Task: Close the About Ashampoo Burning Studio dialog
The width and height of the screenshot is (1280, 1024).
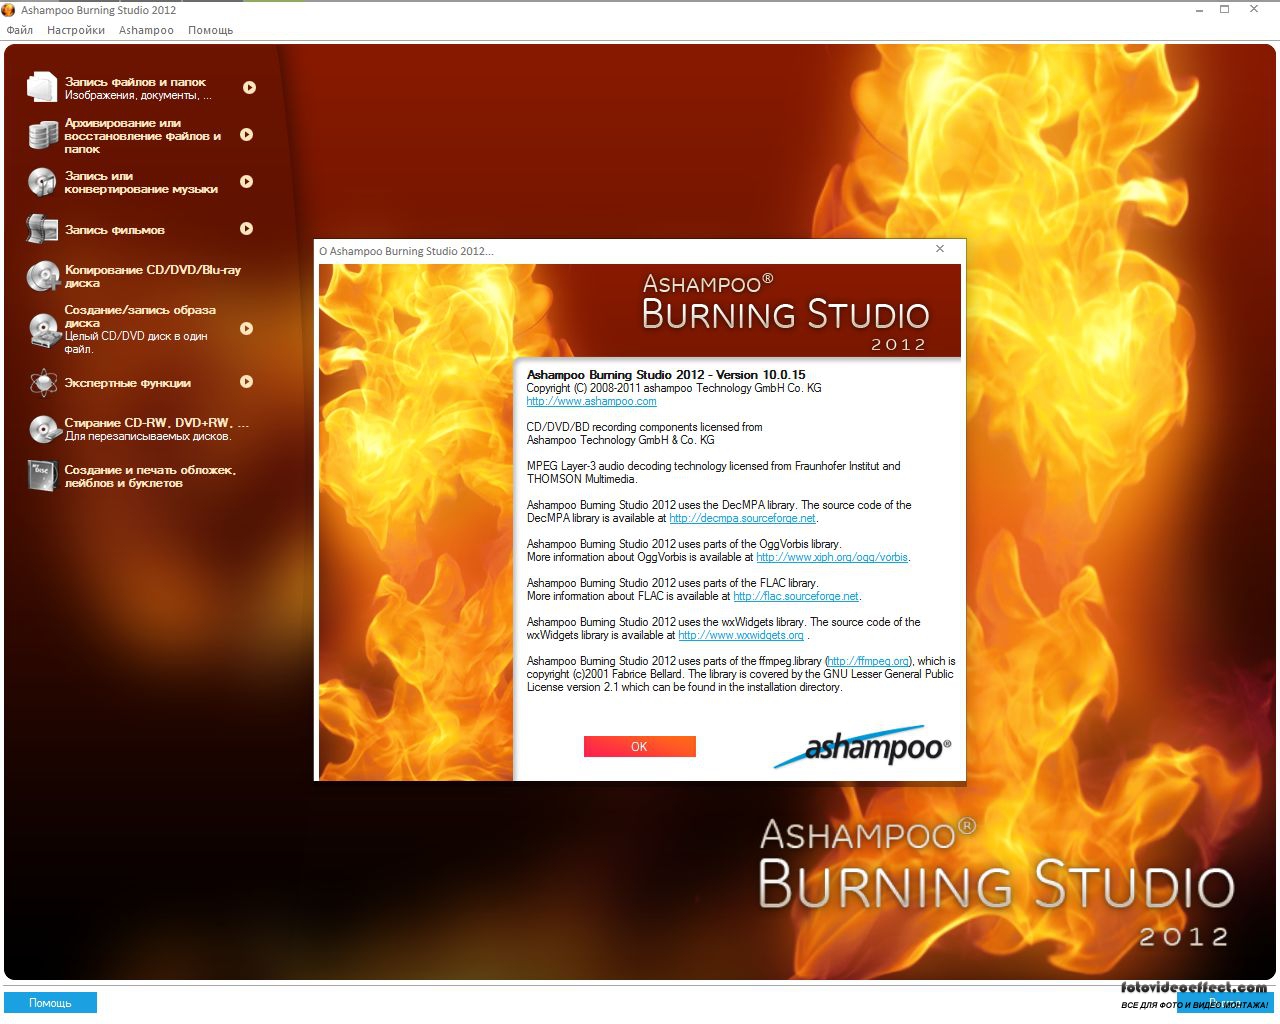Action: (940, 249)
